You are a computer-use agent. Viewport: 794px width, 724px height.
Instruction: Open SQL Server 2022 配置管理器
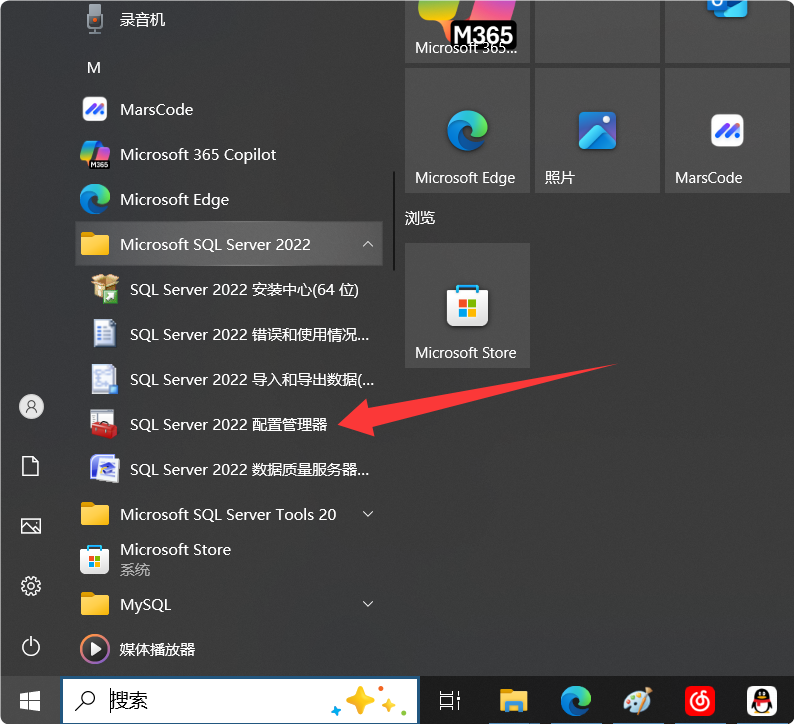click(229, 424)
